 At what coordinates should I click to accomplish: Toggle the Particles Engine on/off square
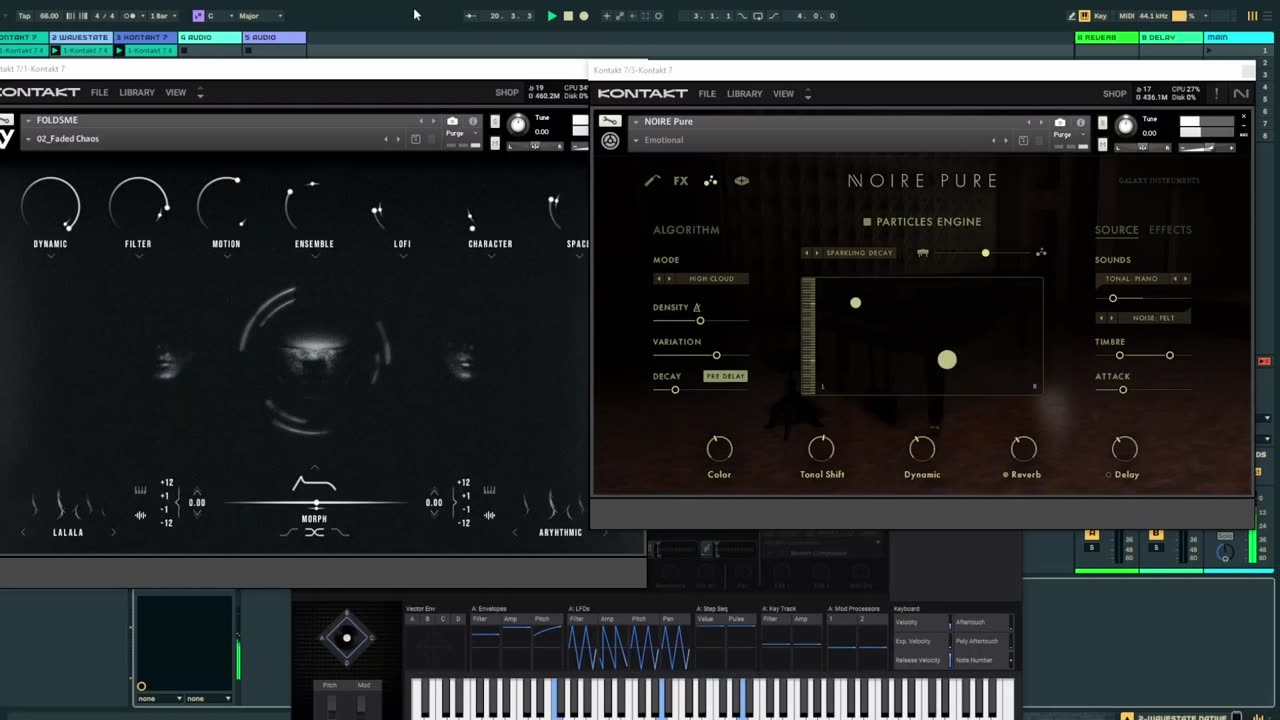click(x=867, y=222)
